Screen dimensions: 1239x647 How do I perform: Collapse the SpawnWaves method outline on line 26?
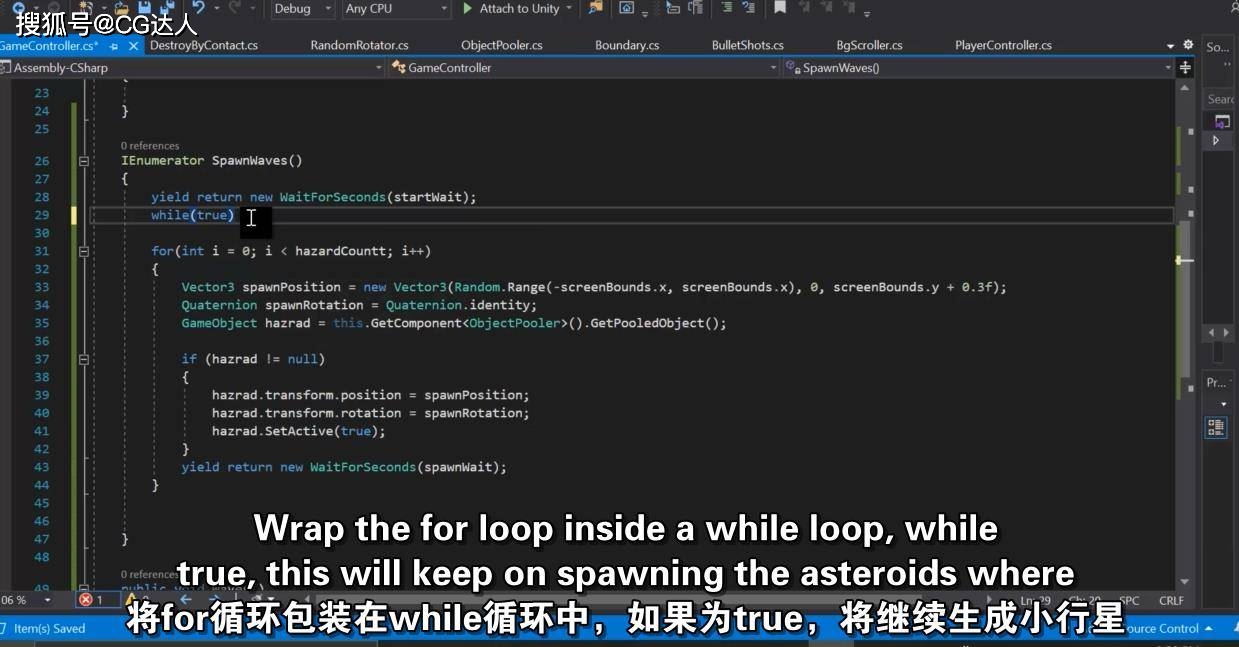82,161
